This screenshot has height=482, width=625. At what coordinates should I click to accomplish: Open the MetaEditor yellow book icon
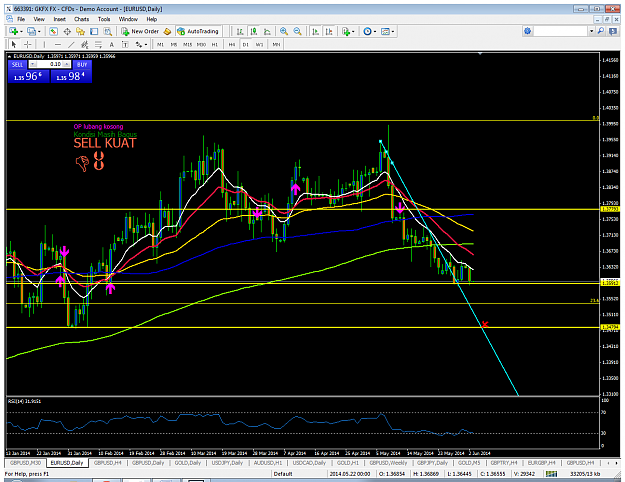click(x=167, y=31)
